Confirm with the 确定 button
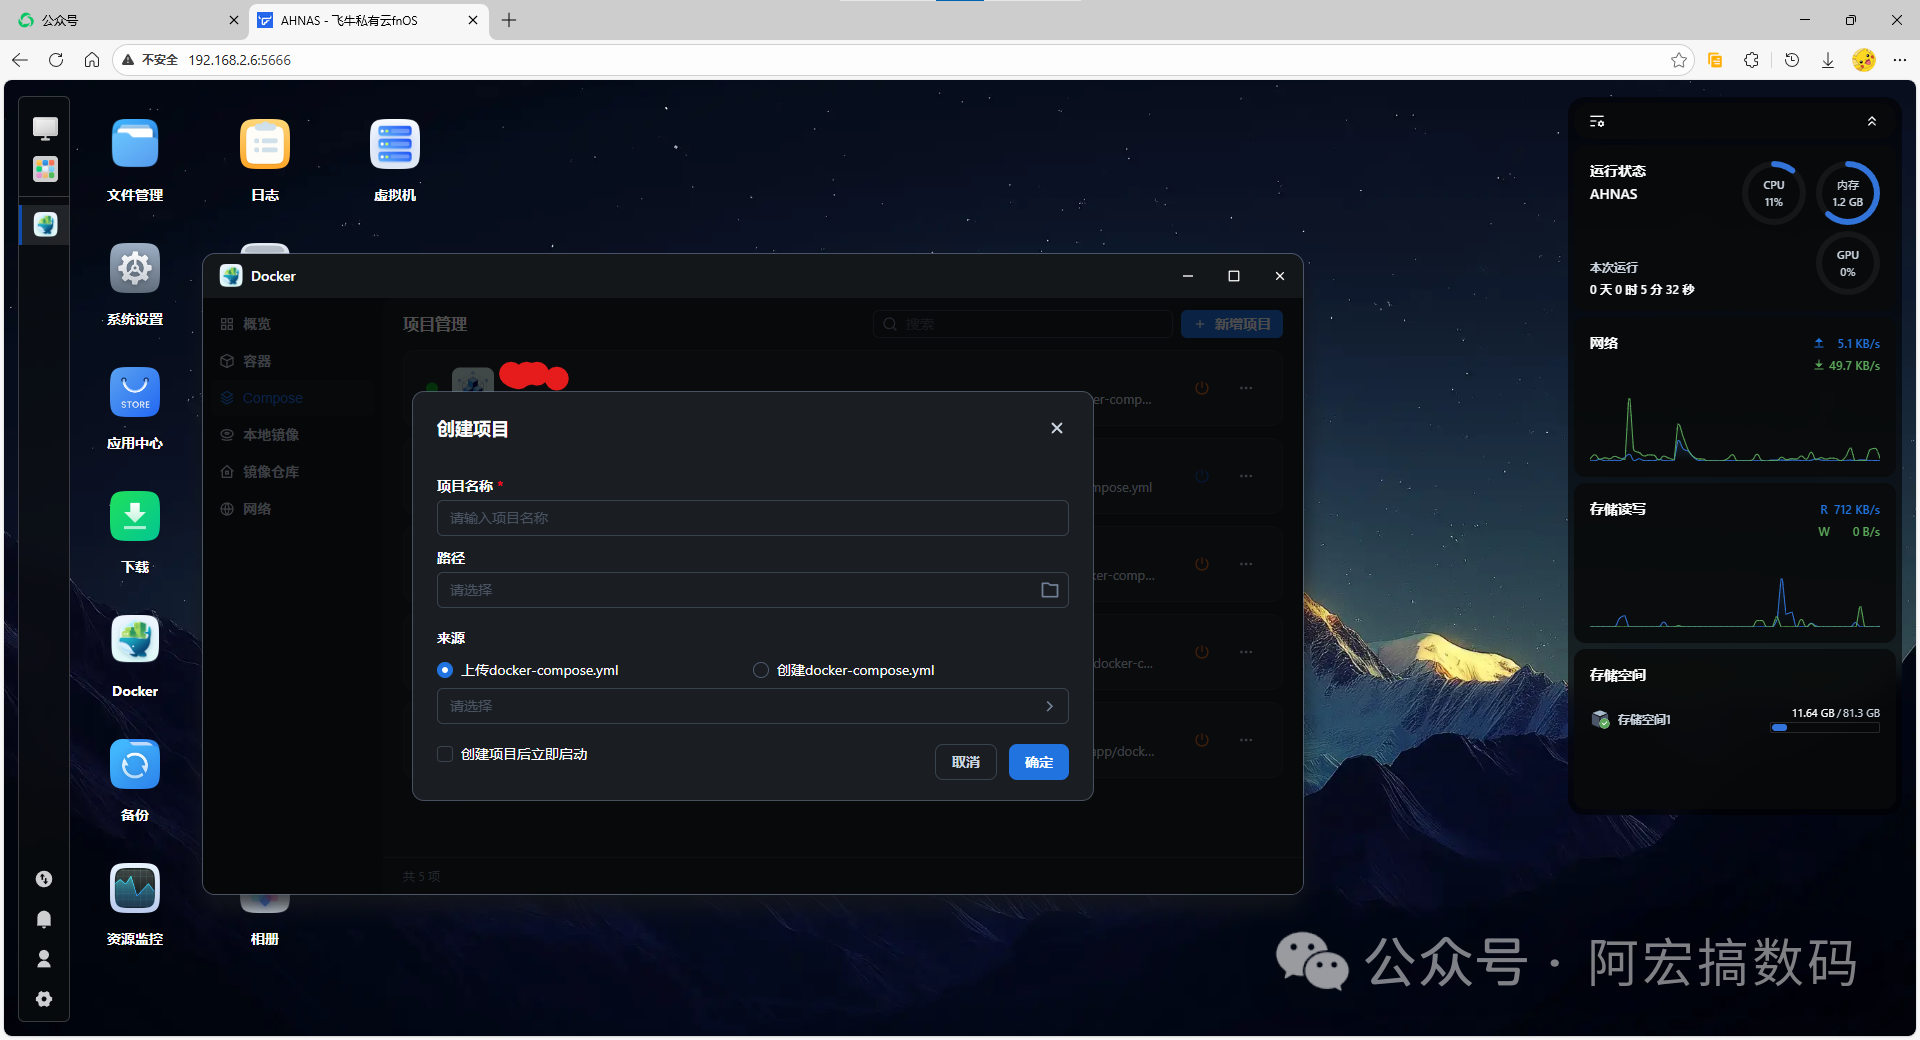The width and height of the screenshot is (1920, 1040). pyautogui.click(x=1039, y=762)
